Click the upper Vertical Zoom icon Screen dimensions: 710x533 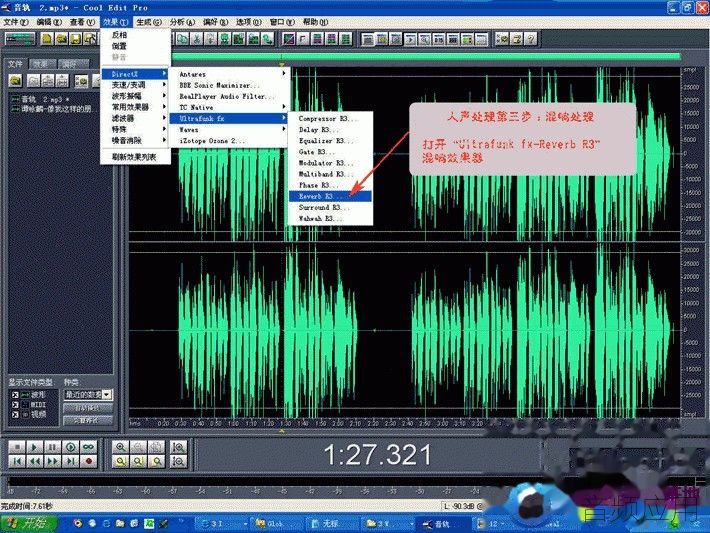pos(179,447)
